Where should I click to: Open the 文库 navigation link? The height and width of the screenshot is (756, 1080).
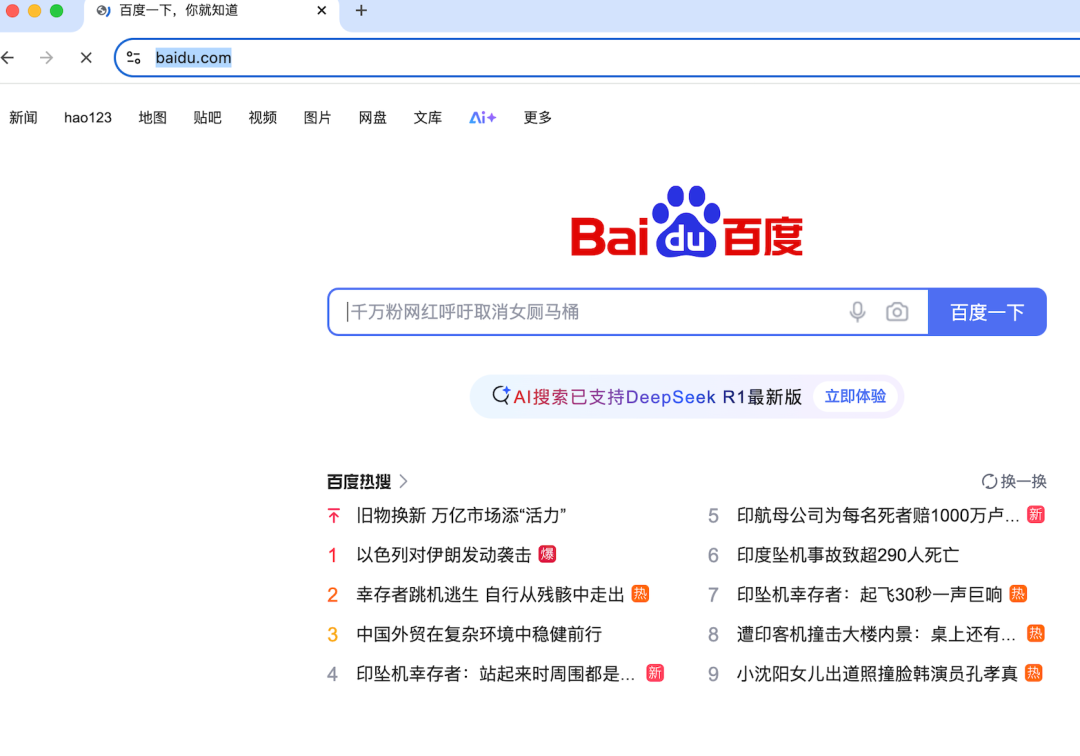[x=428, y=118]
